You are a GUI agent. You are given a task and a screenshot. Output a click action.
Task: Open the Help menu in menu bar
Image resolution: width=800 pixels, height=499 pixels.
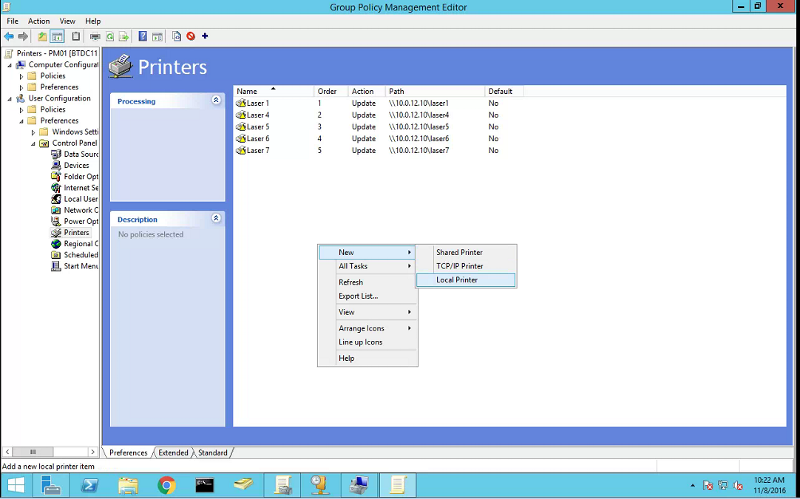(x=93, y=21)
